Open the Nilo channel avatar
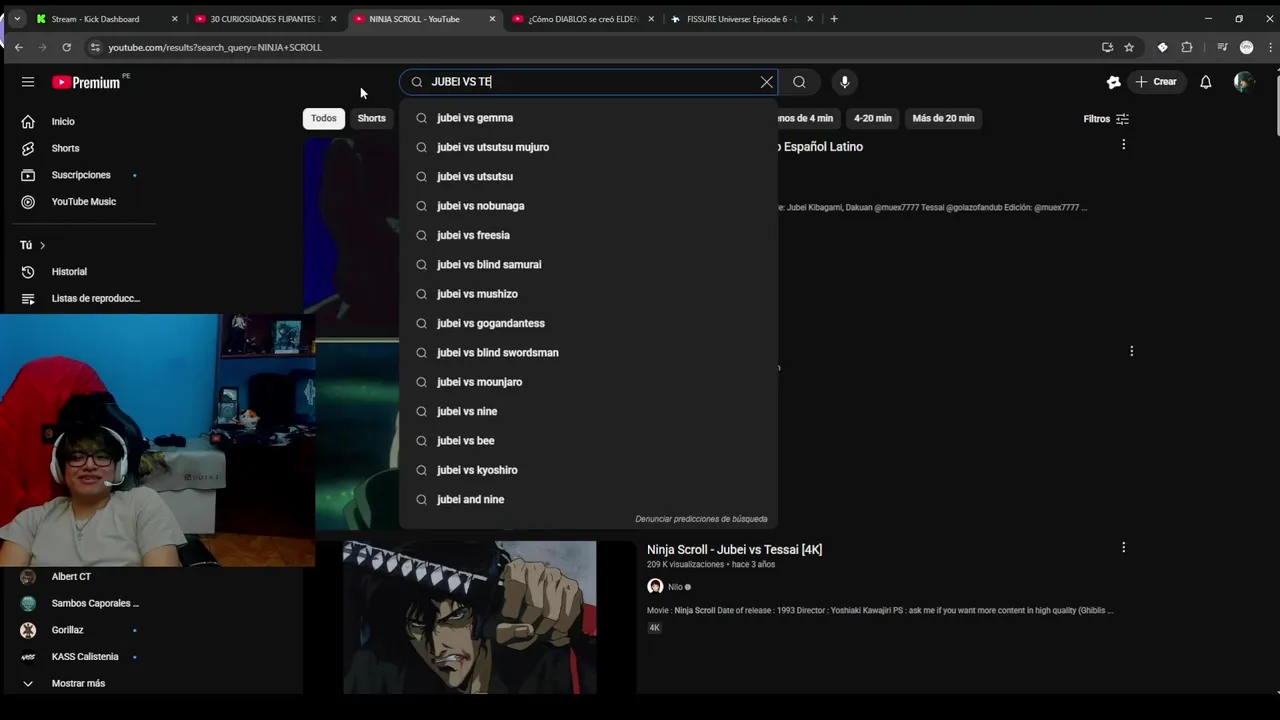This screenshot has height=720, width=1280. (x=655, y=587)
